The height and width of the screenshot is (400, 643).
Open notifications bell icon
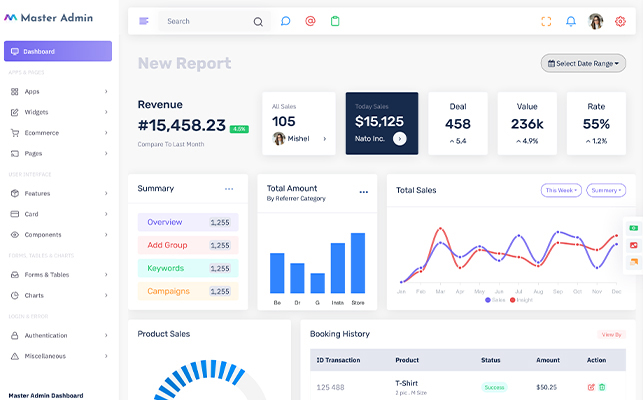[x=571, y=21]
